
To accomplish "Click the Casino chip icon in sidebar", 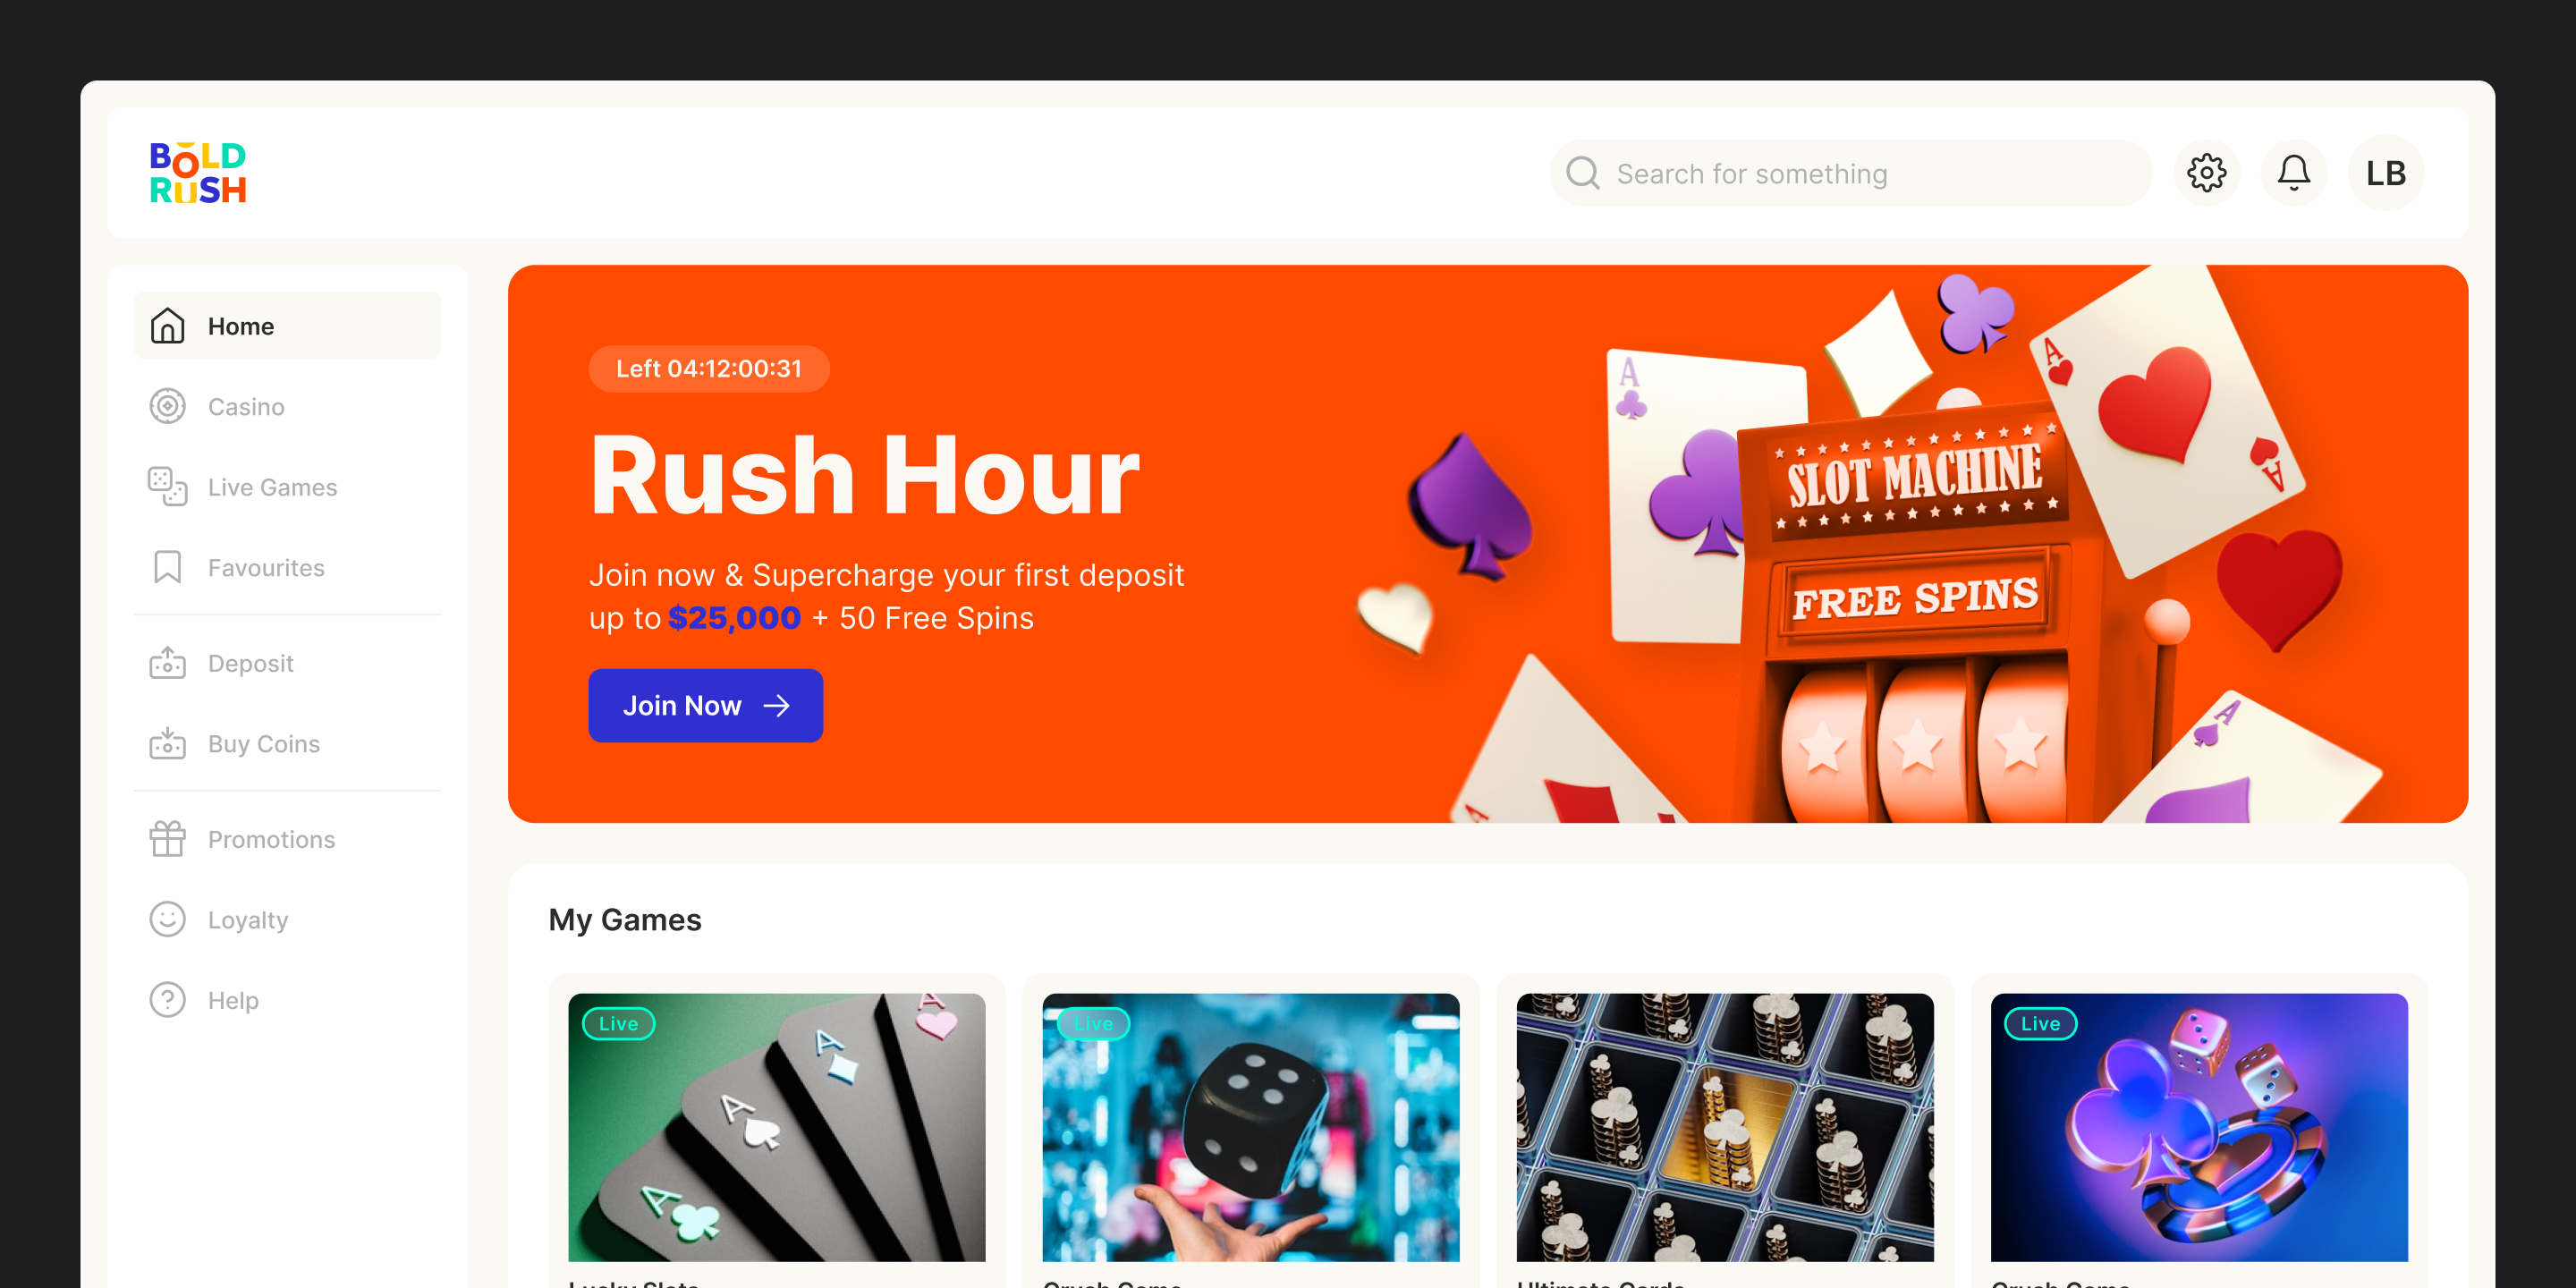I will pos(167,406).
